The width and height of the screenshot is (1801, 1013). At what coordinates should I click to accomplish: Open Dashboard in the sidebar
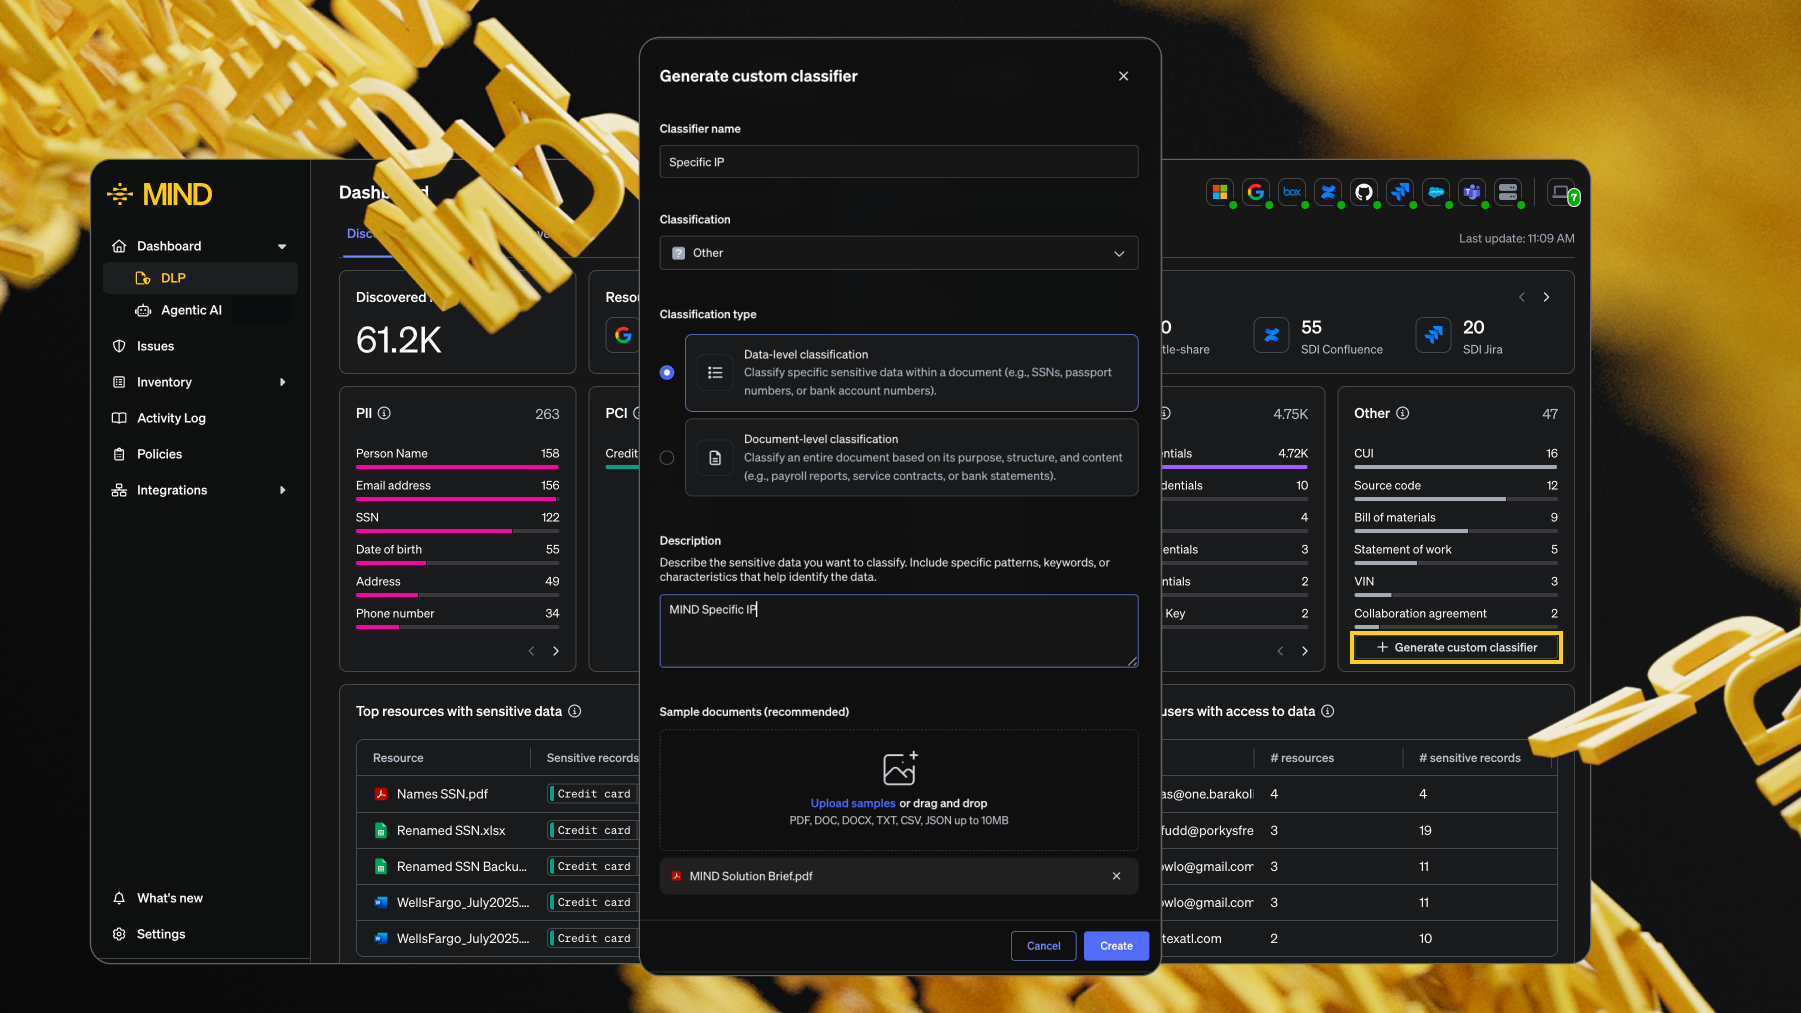pos(169,246)
